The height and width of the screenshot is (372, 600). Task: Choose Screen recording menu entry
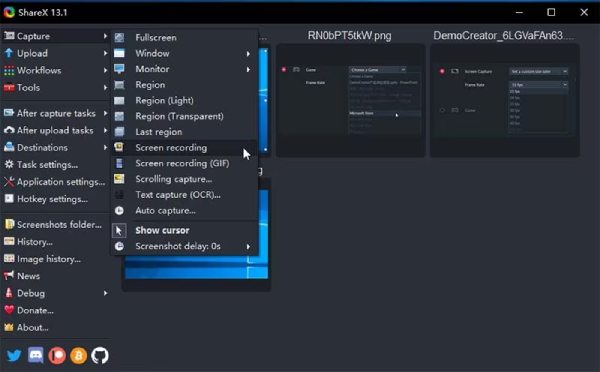click(184, 147)
